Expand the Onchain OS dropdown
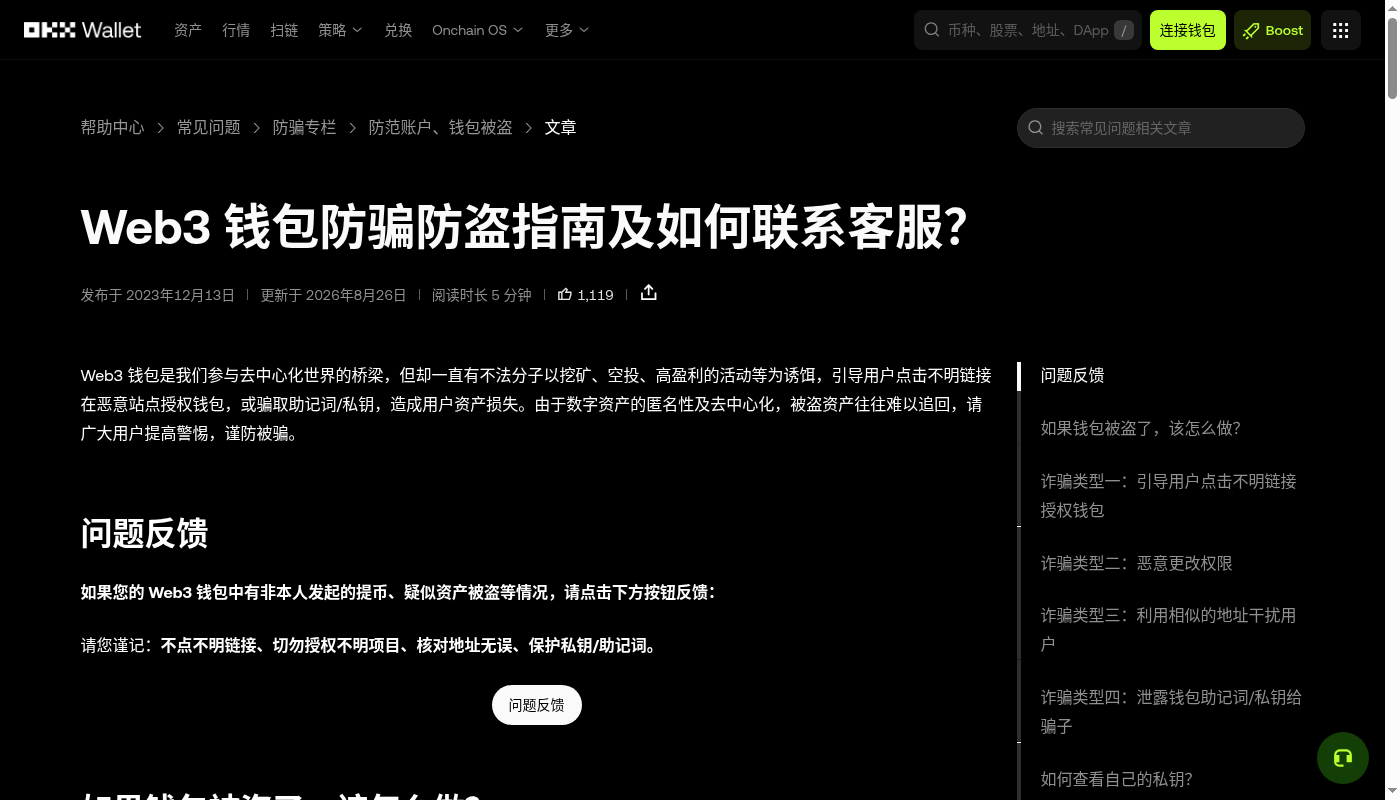Screen dimensions: 1400x800 tap(477, 30)
